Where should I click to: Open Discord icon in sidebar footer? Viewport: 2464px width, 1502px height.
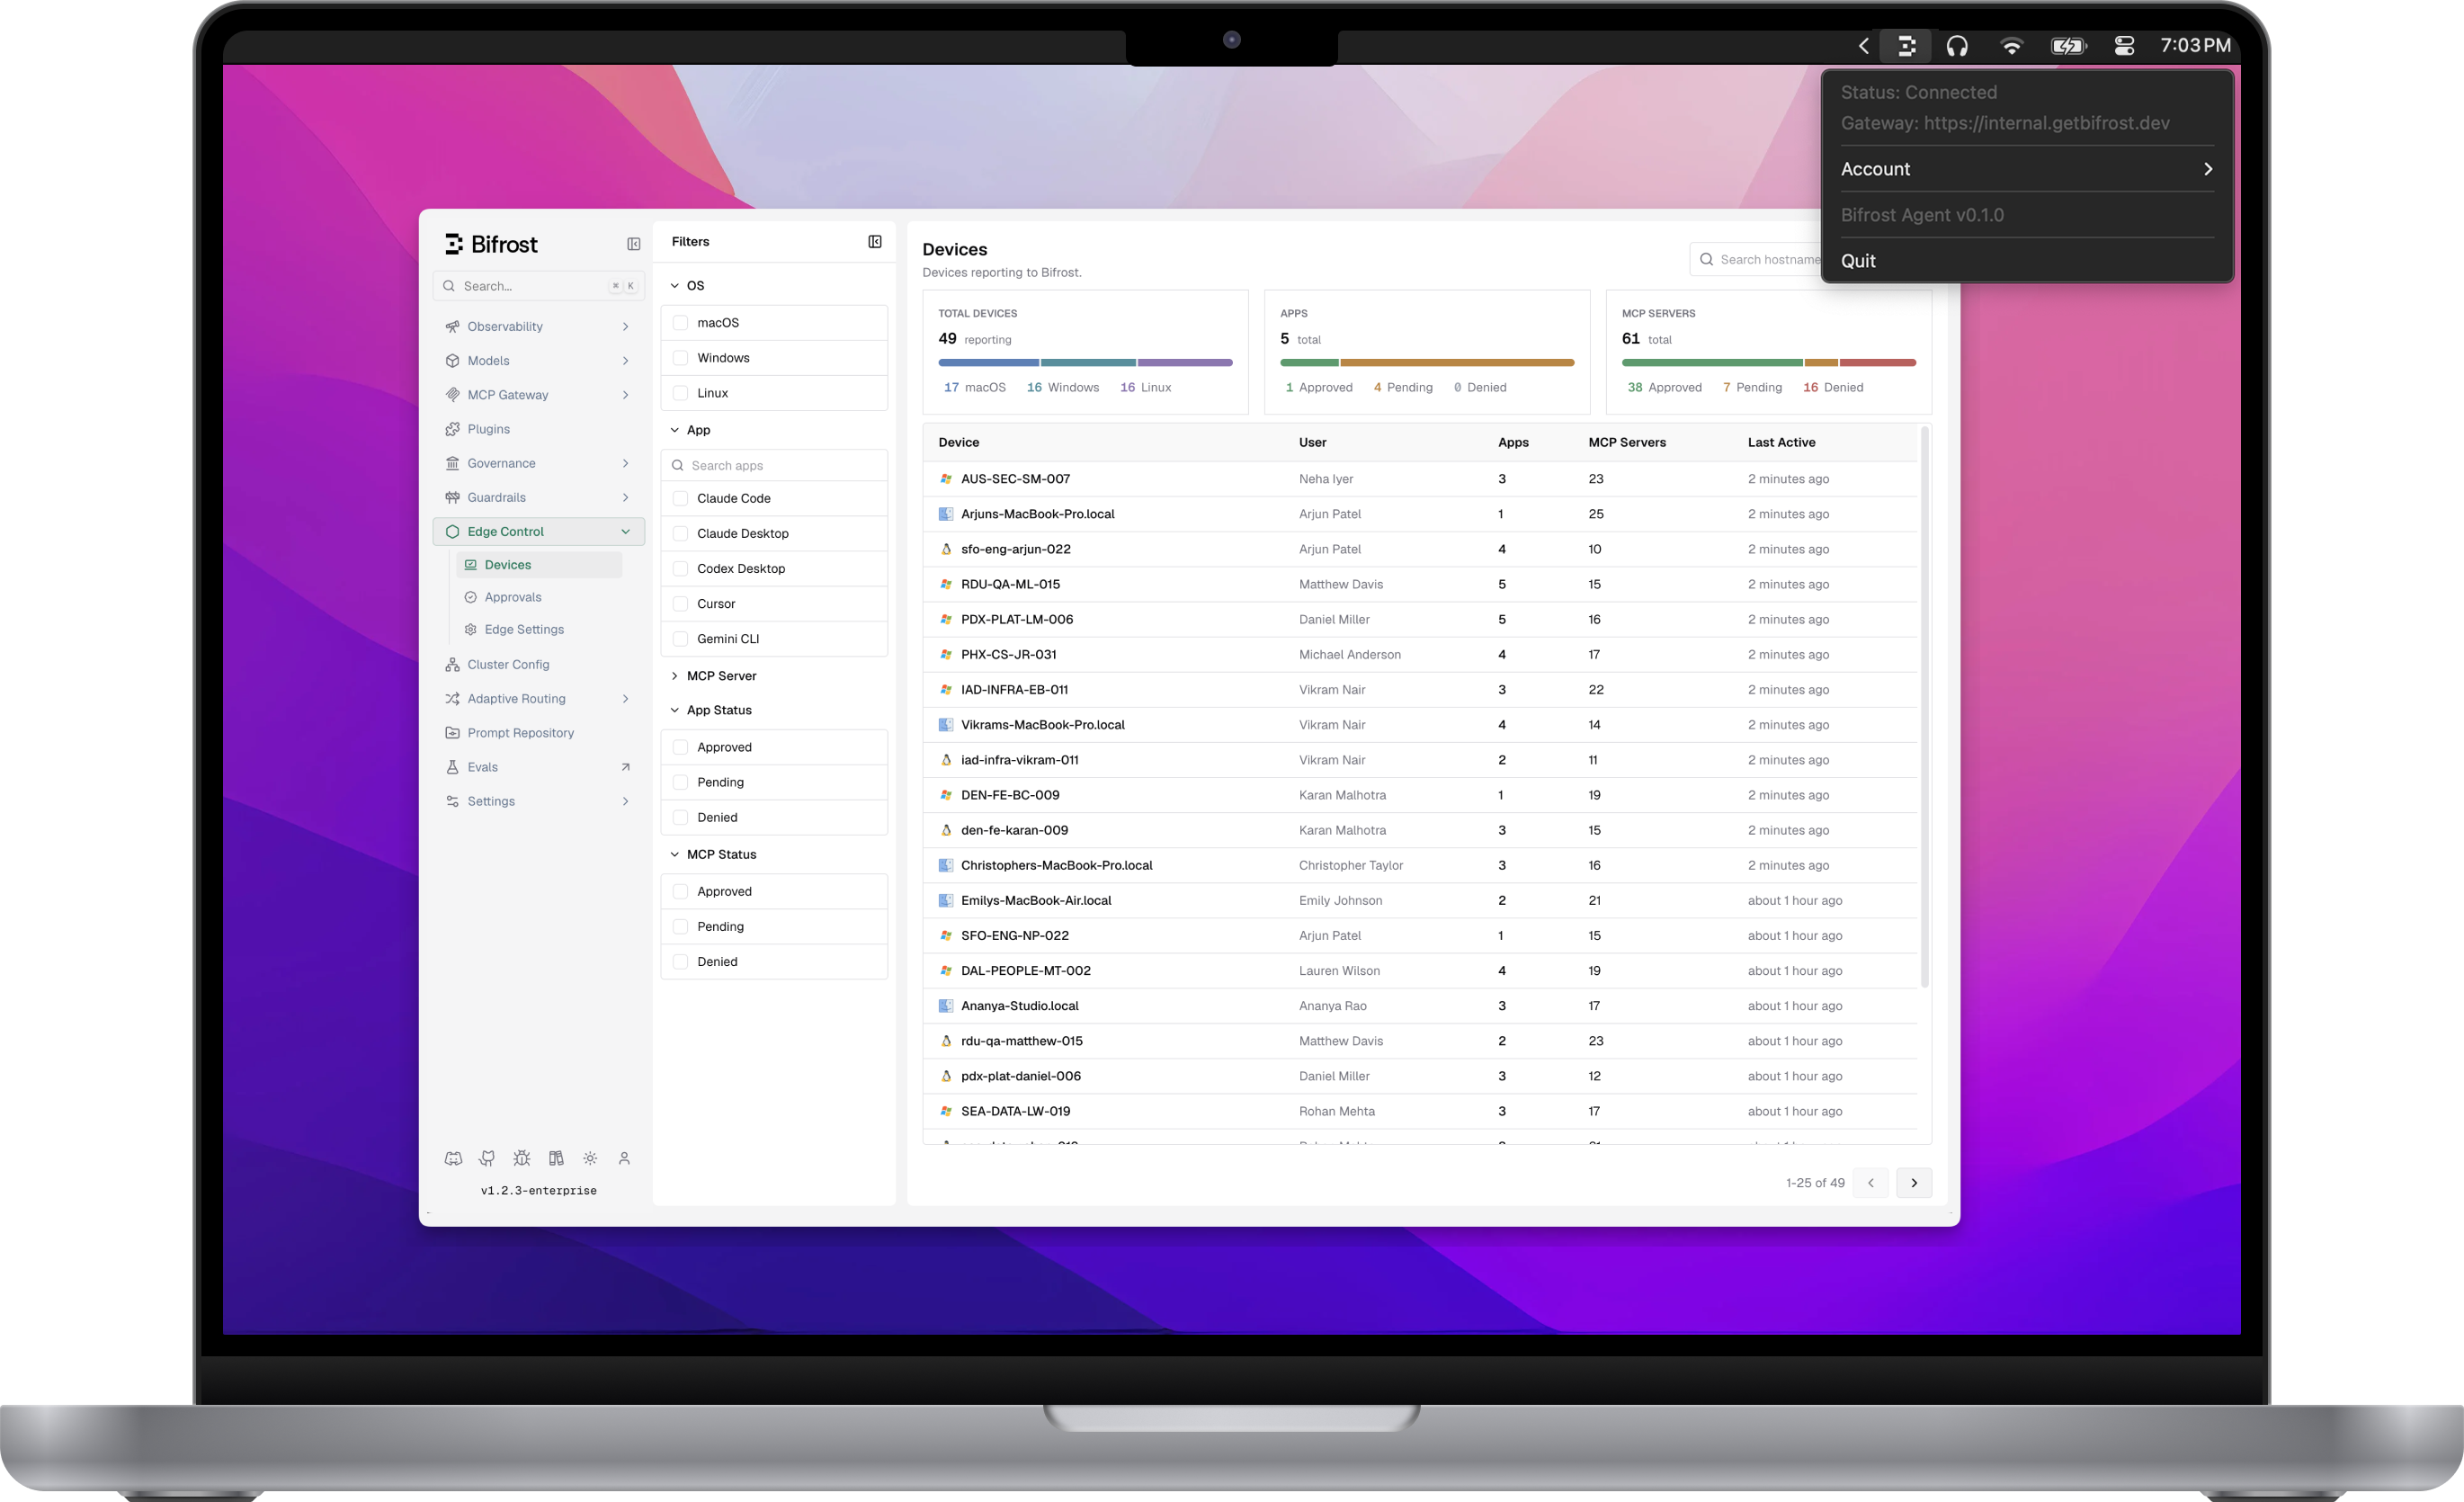pos(453,1158)
